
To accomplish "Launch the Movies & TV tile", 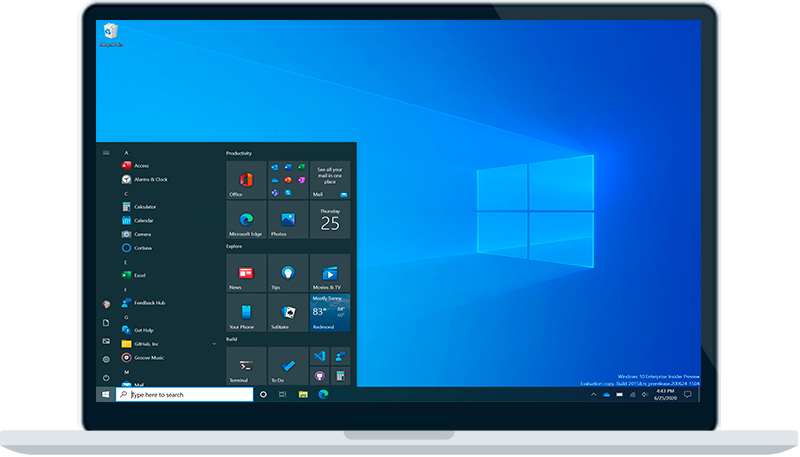I will tap(330, 273).
